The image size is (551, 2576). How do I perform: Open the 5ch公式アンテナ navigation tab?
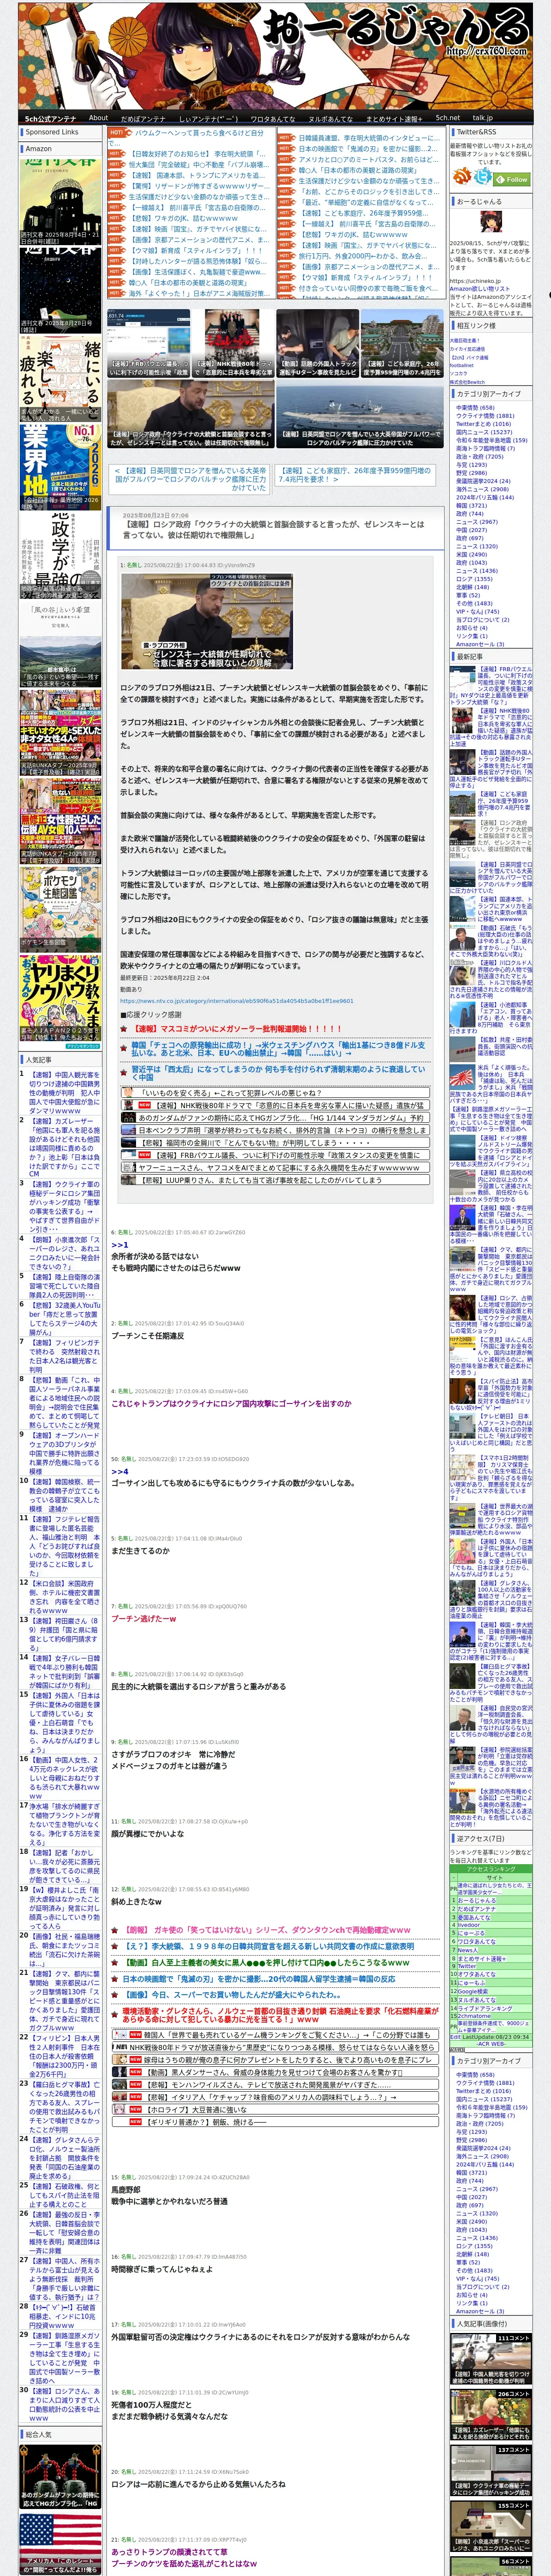point(50,118)
